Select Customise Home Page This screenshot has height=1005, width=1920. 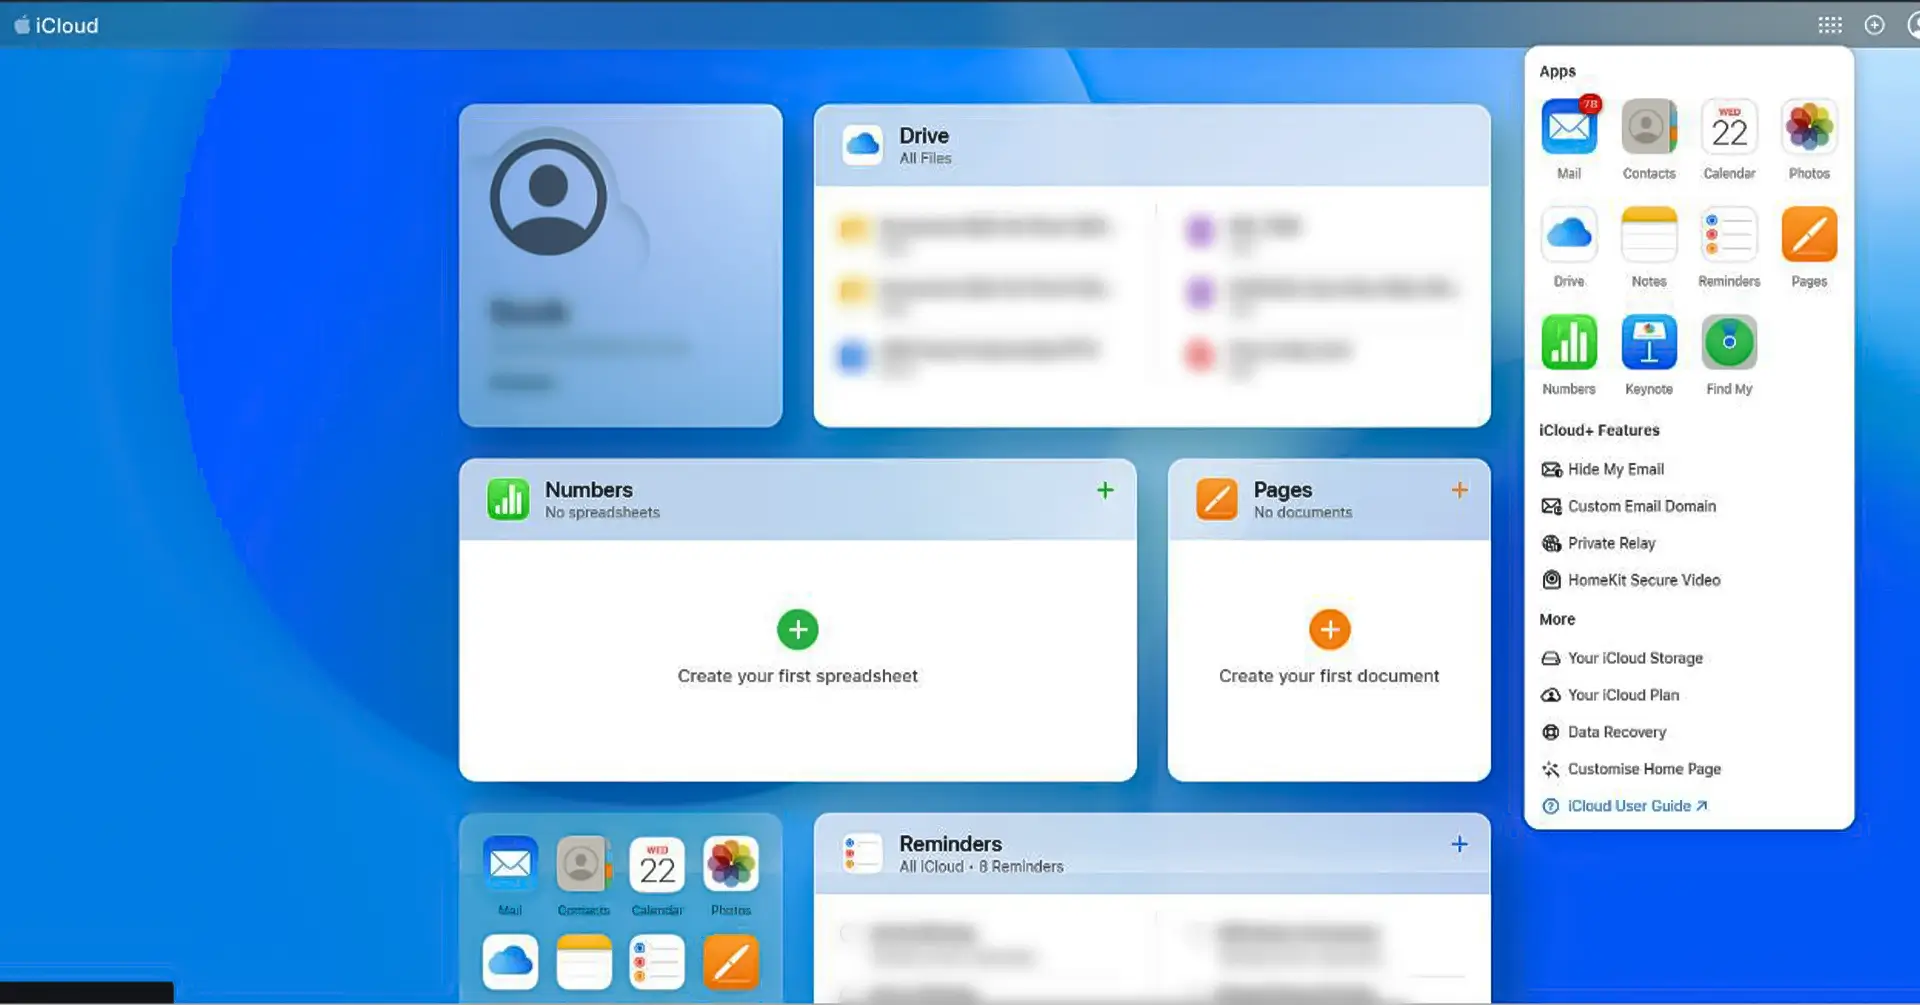coord(1631,769)
